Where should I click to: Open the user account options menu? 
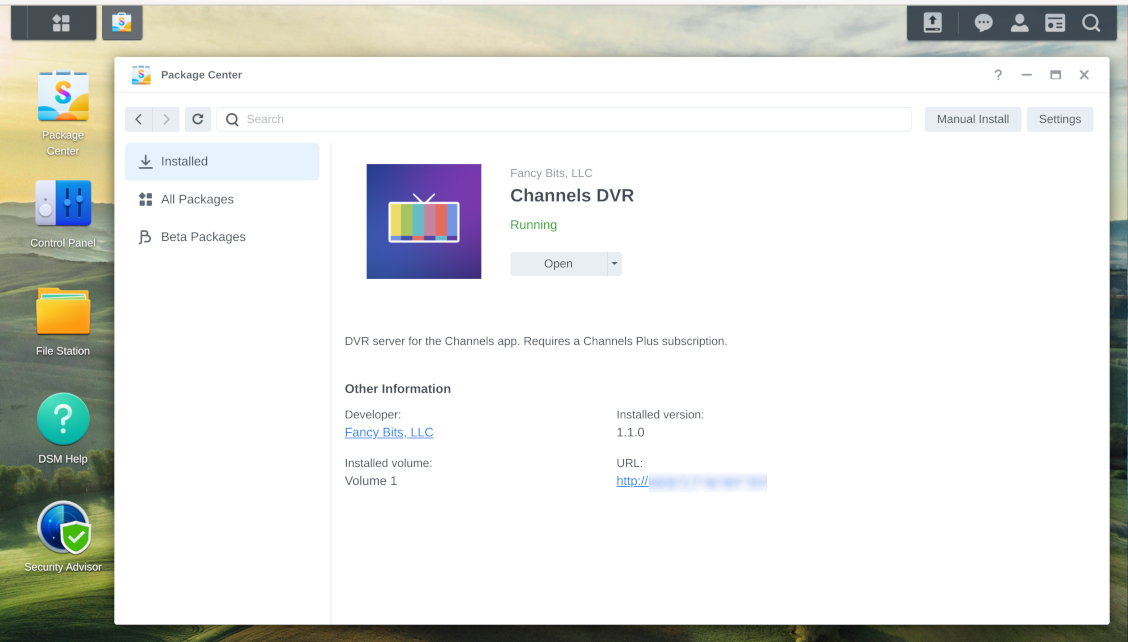(x=1019, y=22)
